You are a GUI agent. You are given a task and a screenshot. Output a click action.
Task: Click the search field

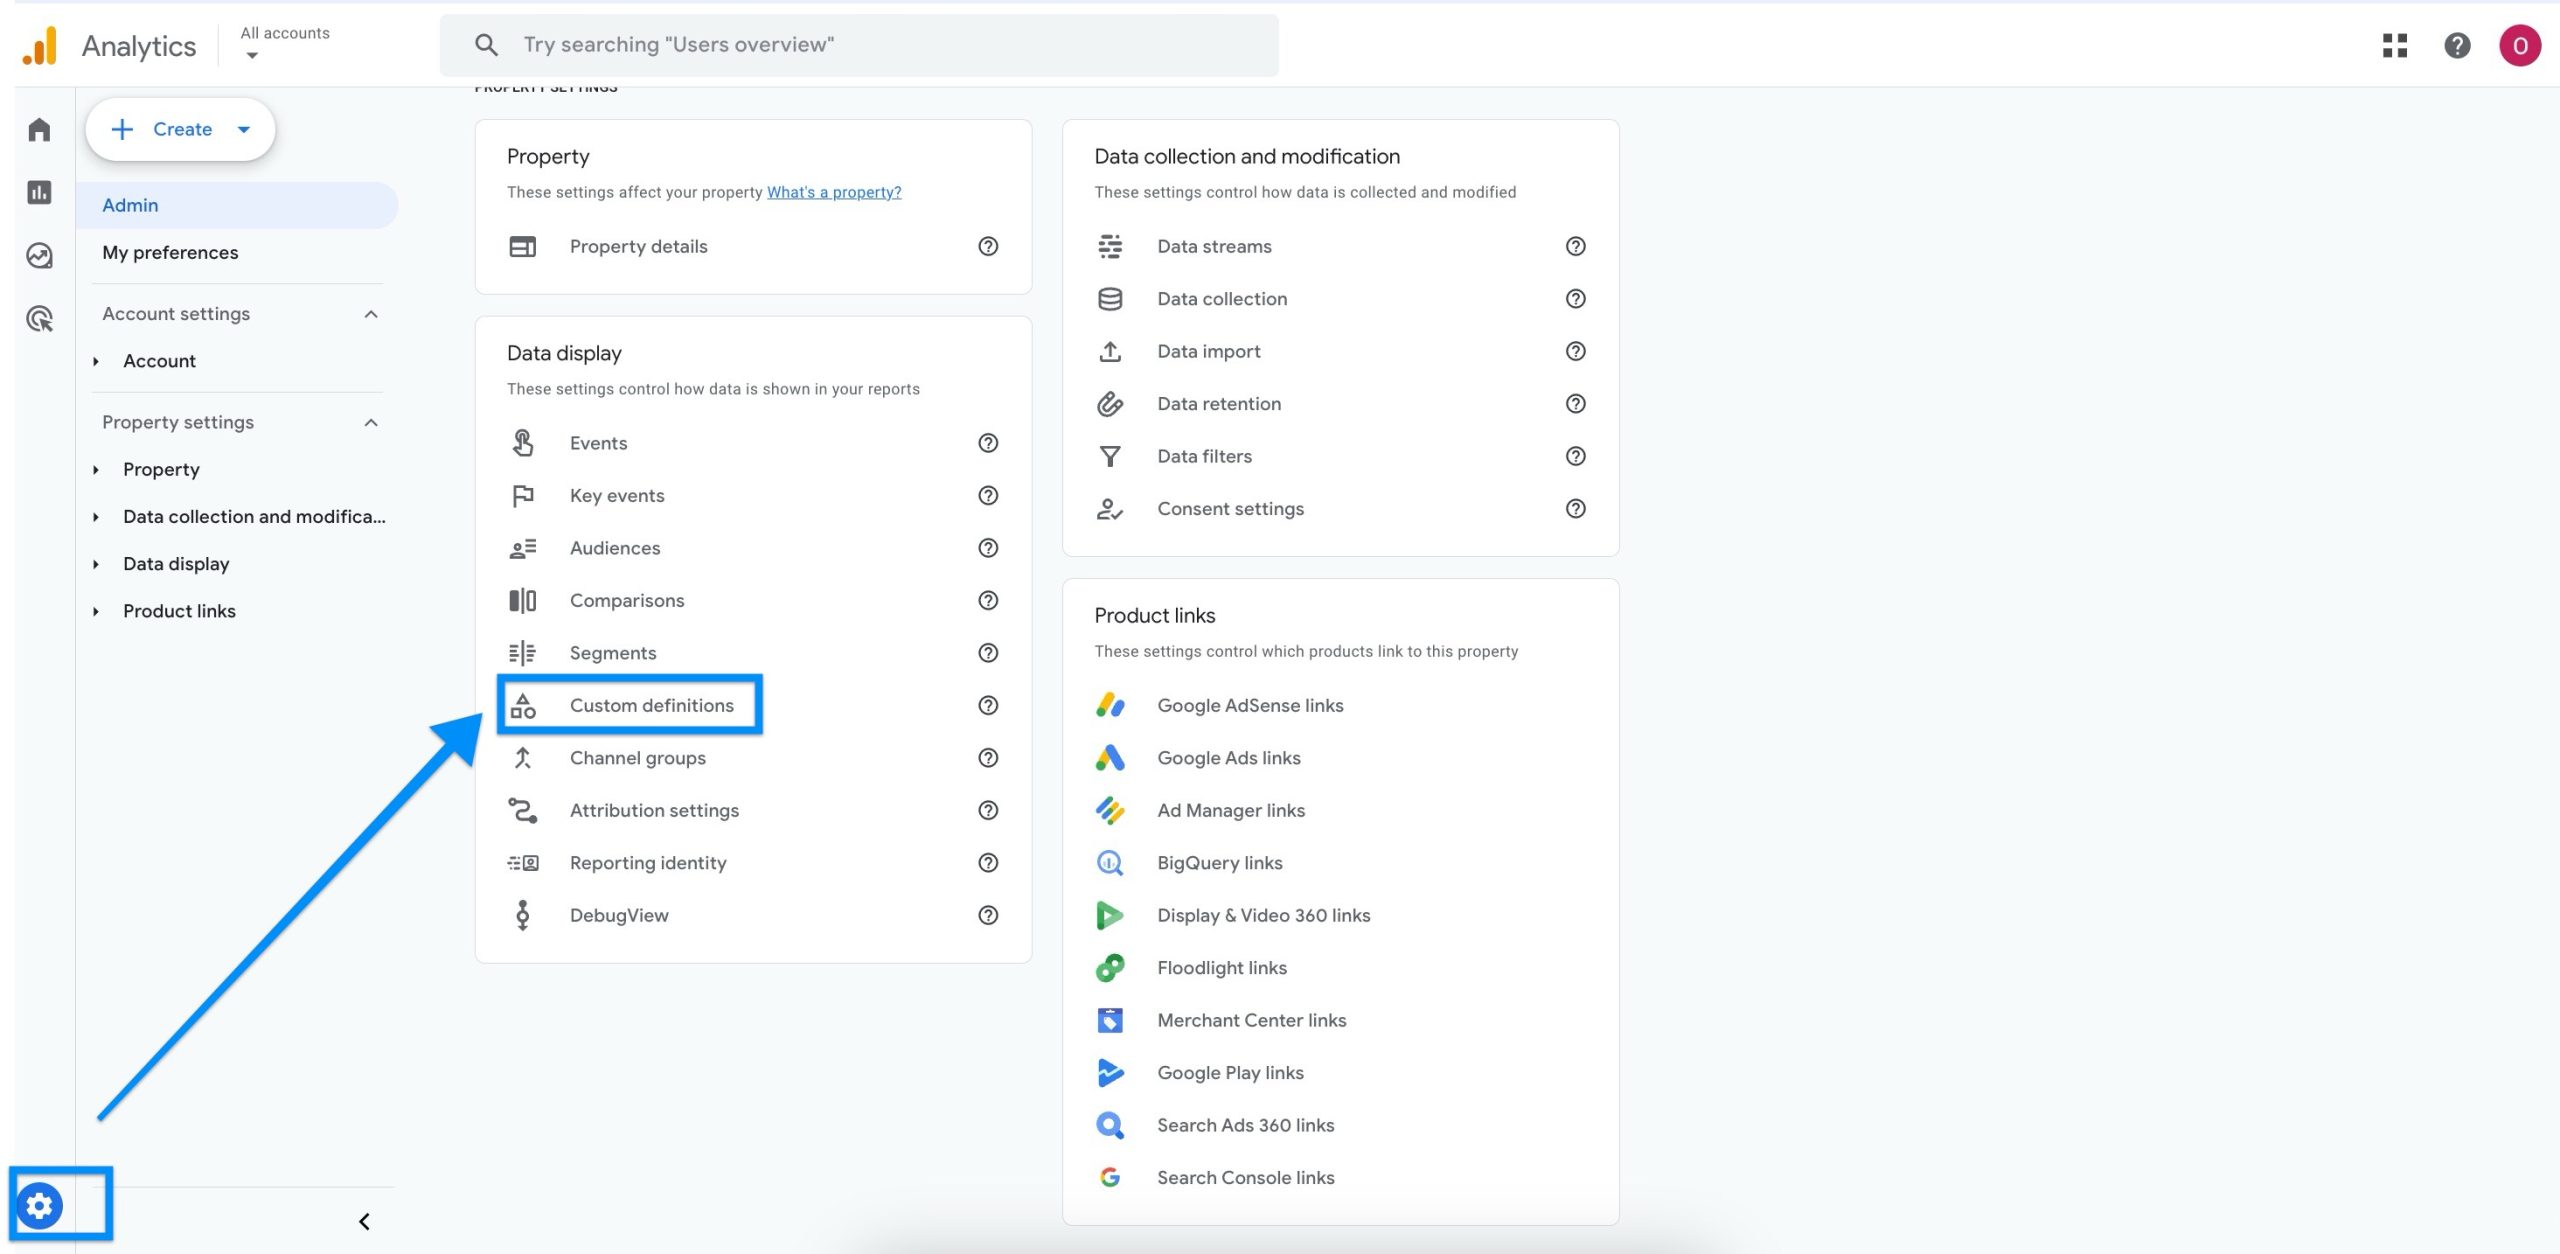[859, 45]
